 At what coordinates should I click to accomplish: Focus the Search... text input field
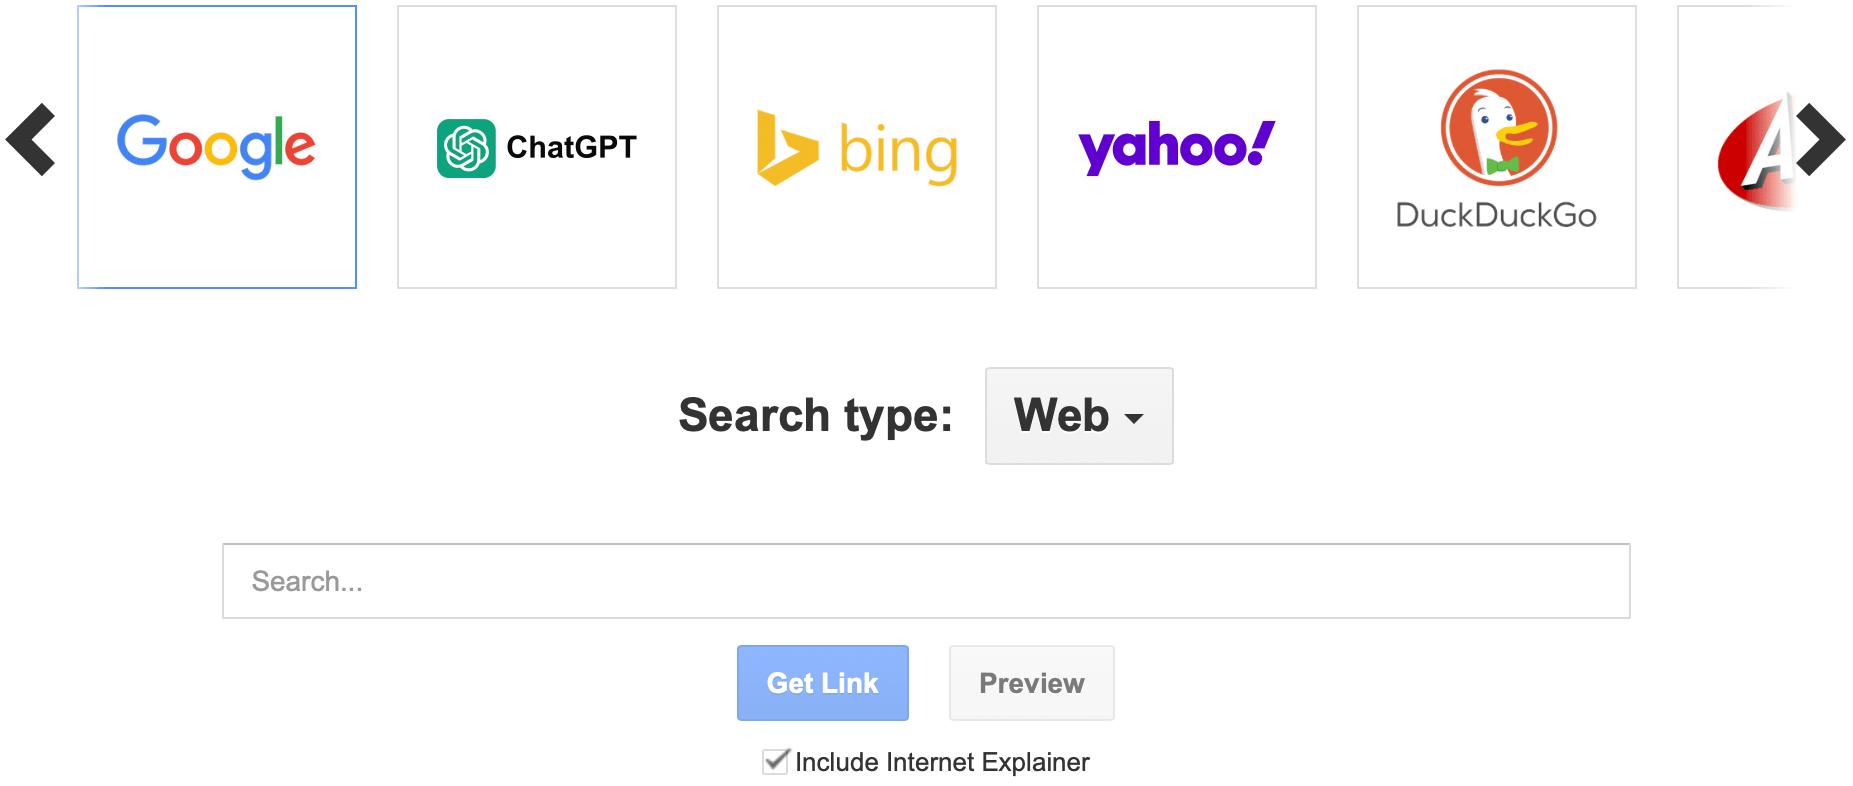(926, 581)
